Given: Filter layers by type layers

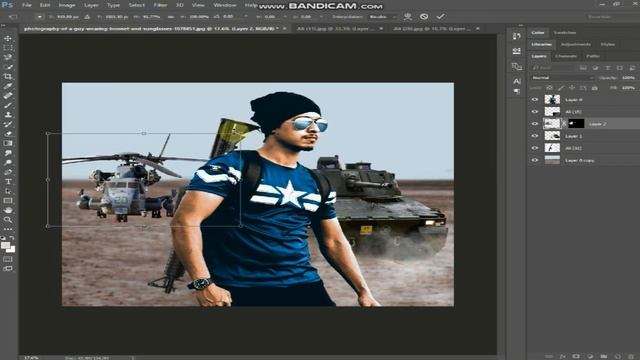Looking at the screenshot, I should coord(607,68).
